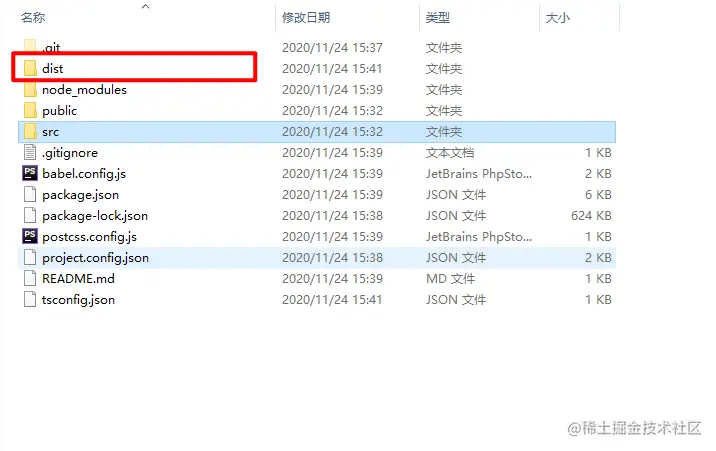Sort by 名称 column header
716x451 pixels.
pos(33,18)
